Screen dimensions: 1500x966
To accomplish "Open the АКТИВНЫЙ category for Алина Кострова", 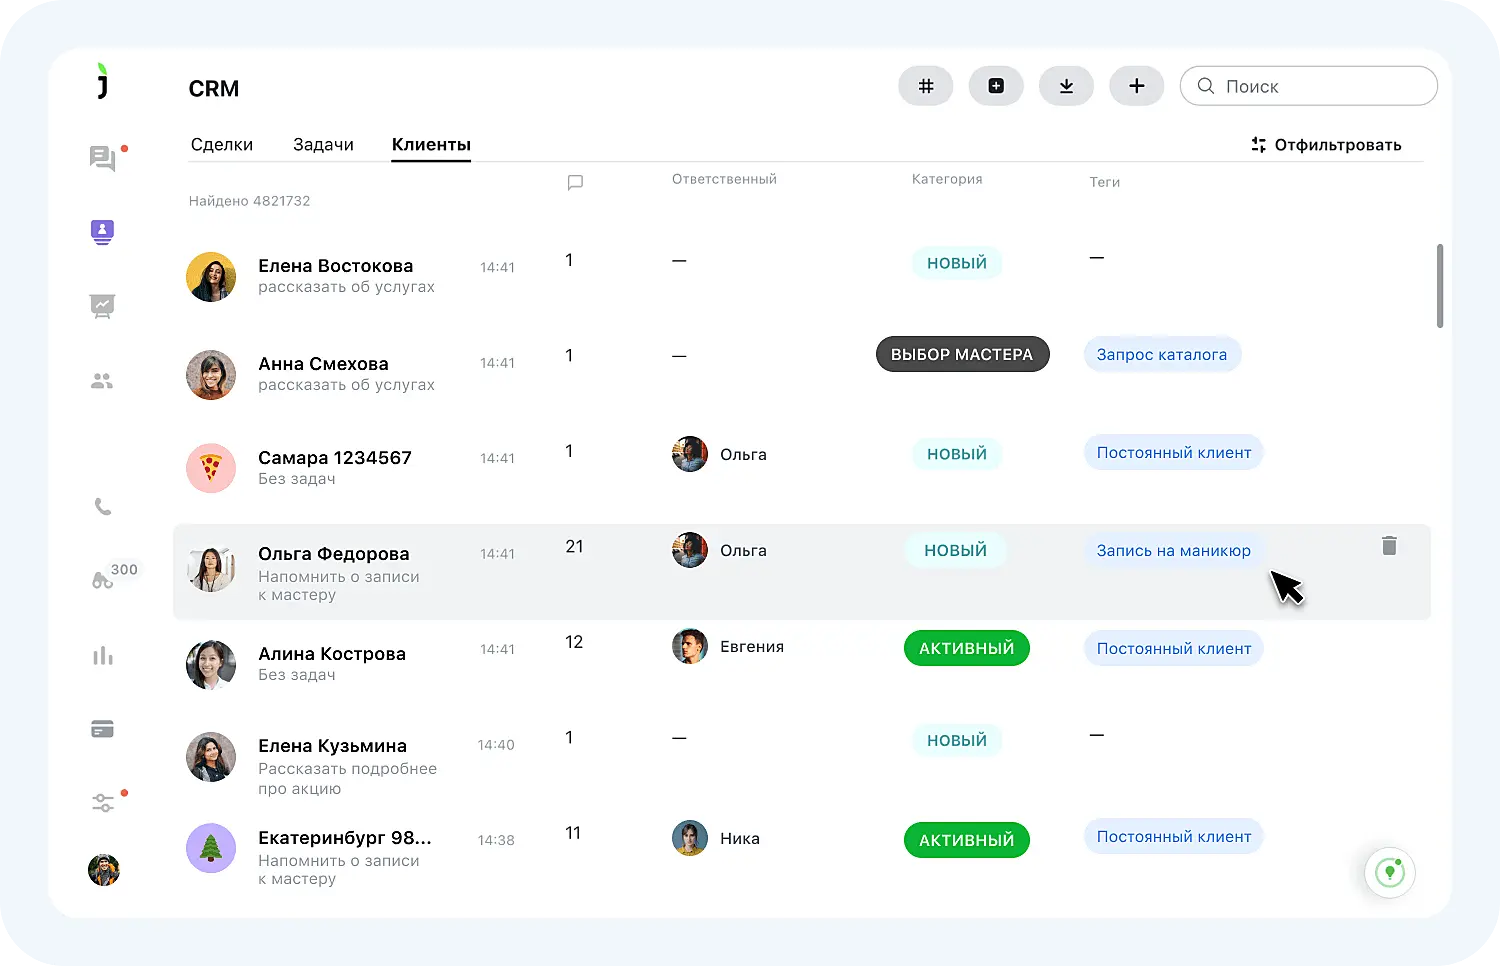I will point(966,648).
